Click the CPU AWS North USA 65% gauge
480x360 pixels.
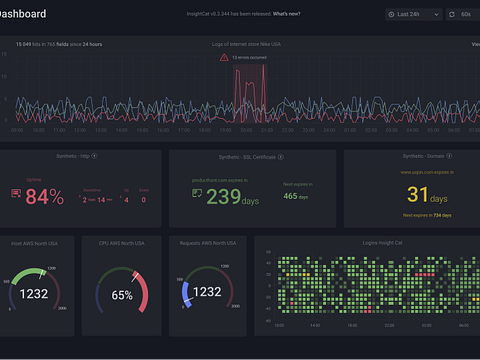point(122,290)
